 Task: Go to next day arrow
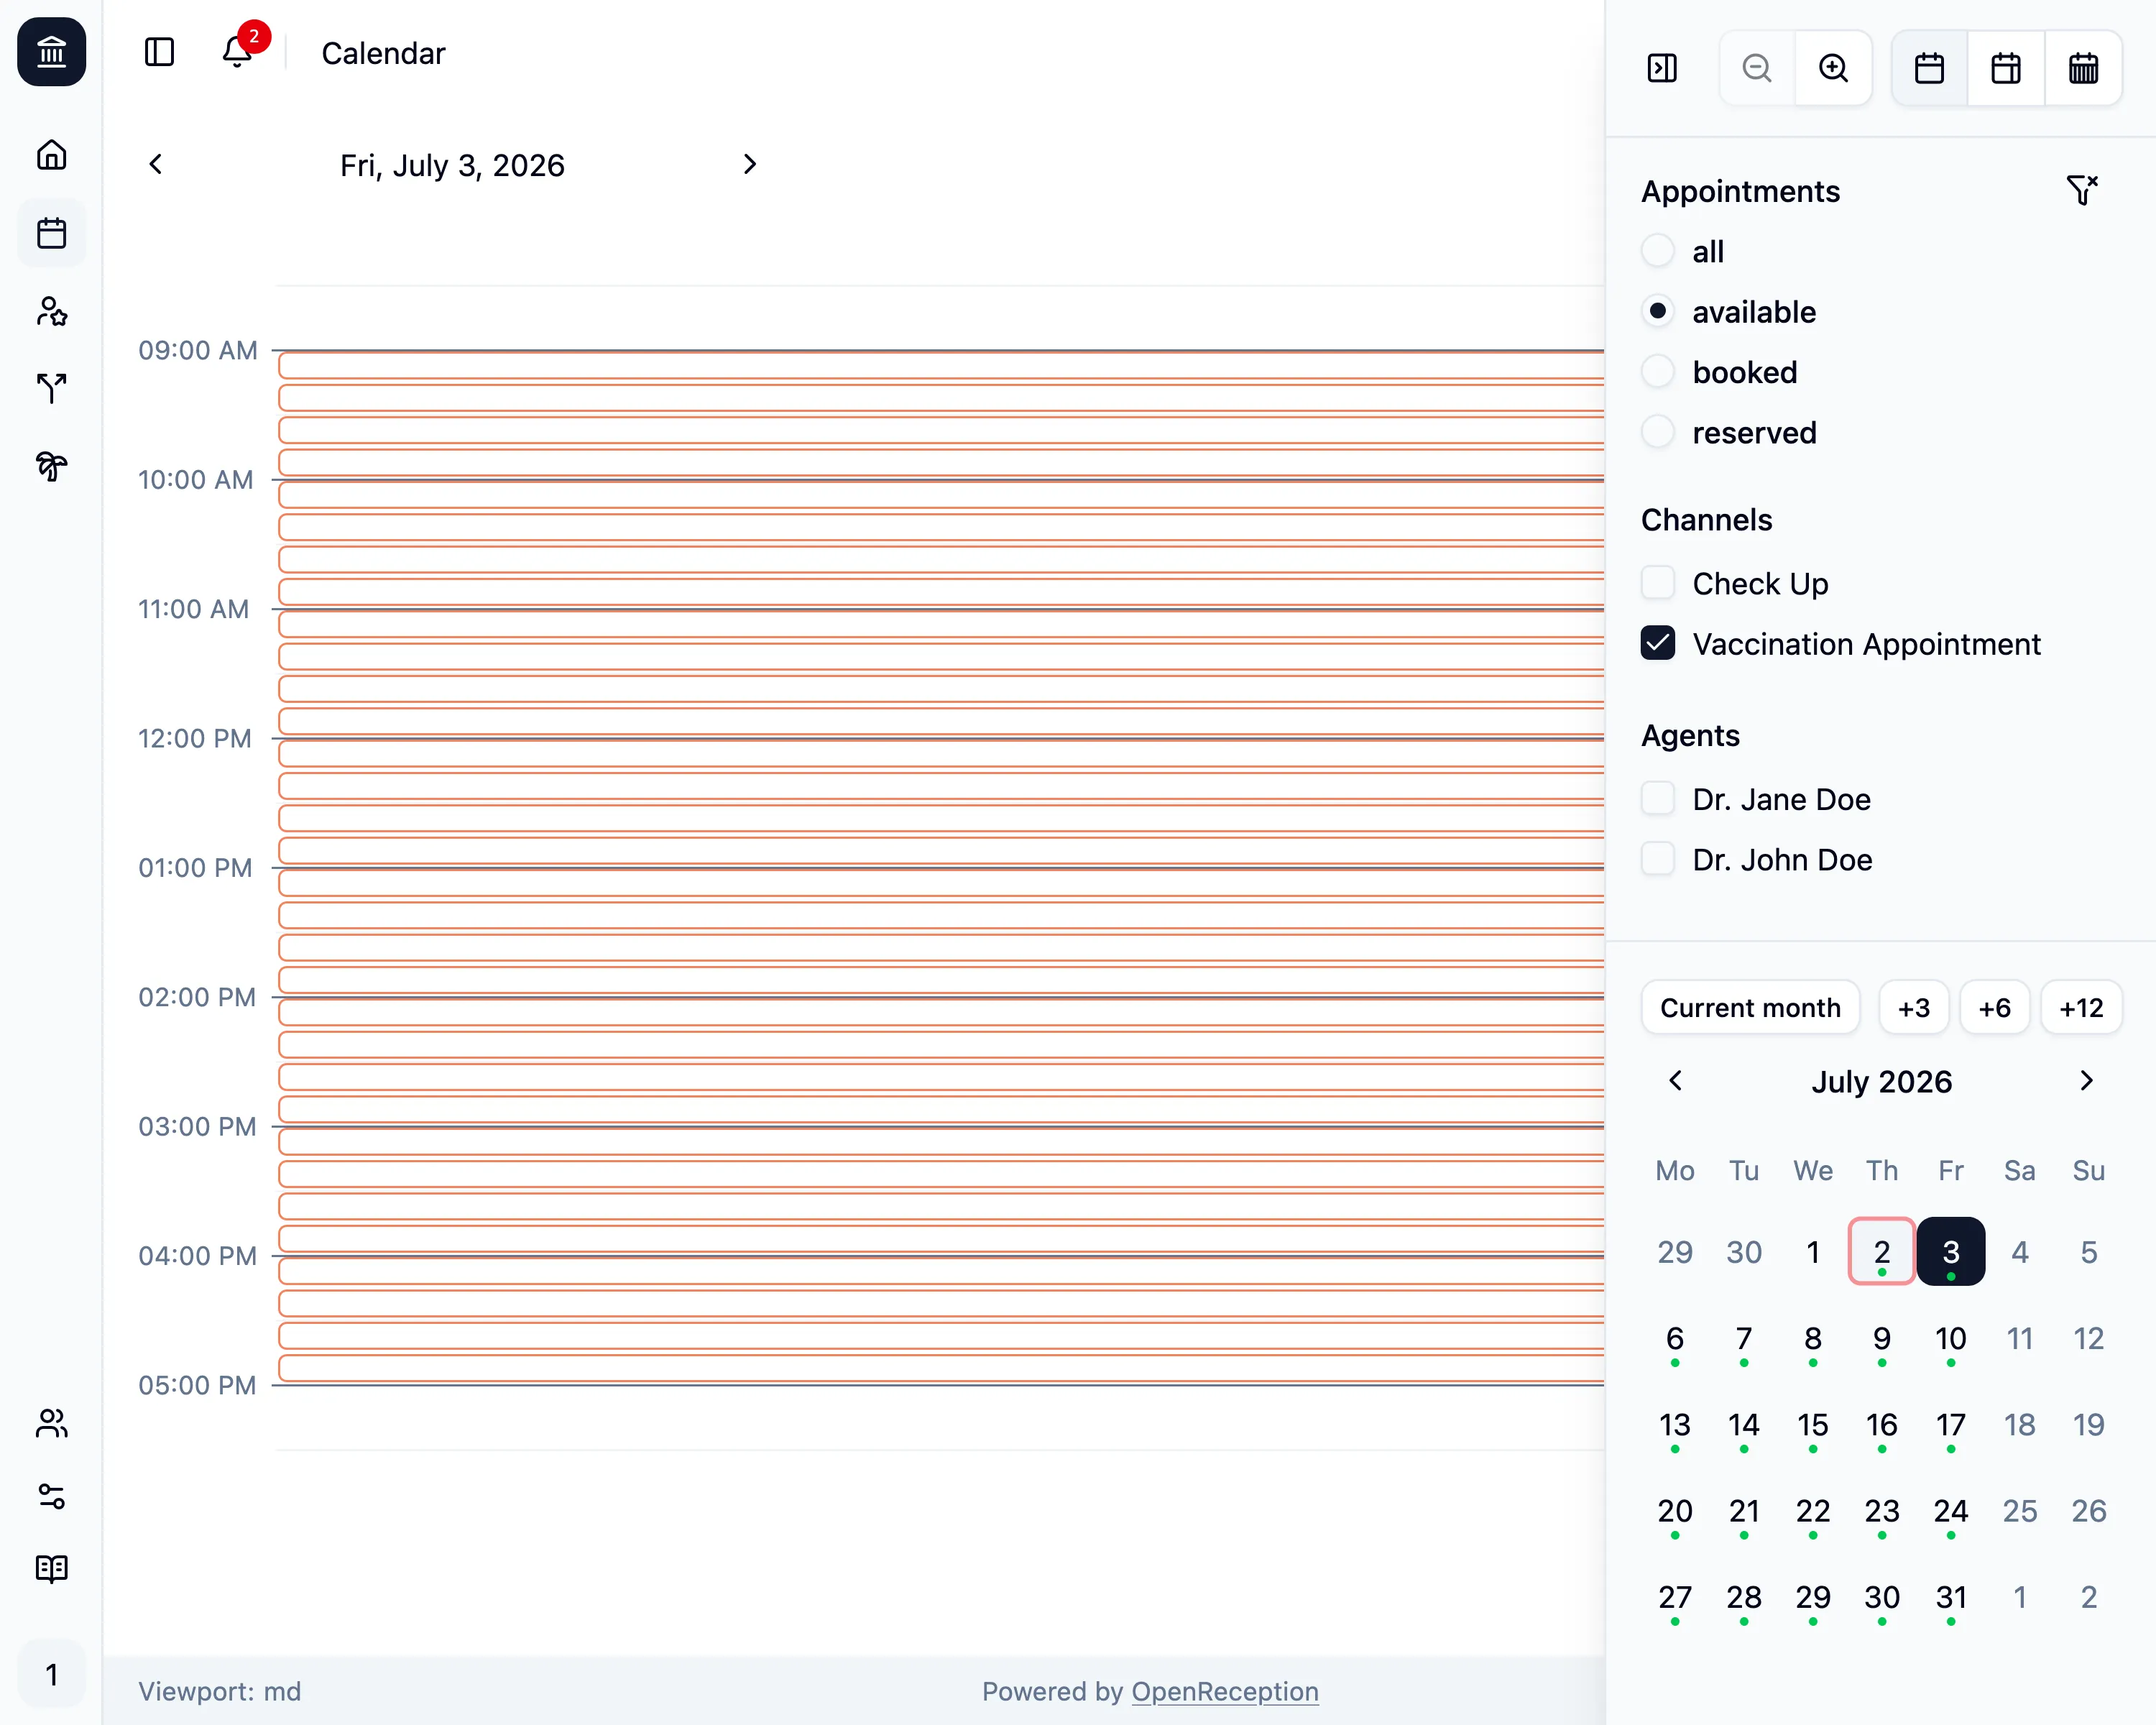click(x=749, y=164)
